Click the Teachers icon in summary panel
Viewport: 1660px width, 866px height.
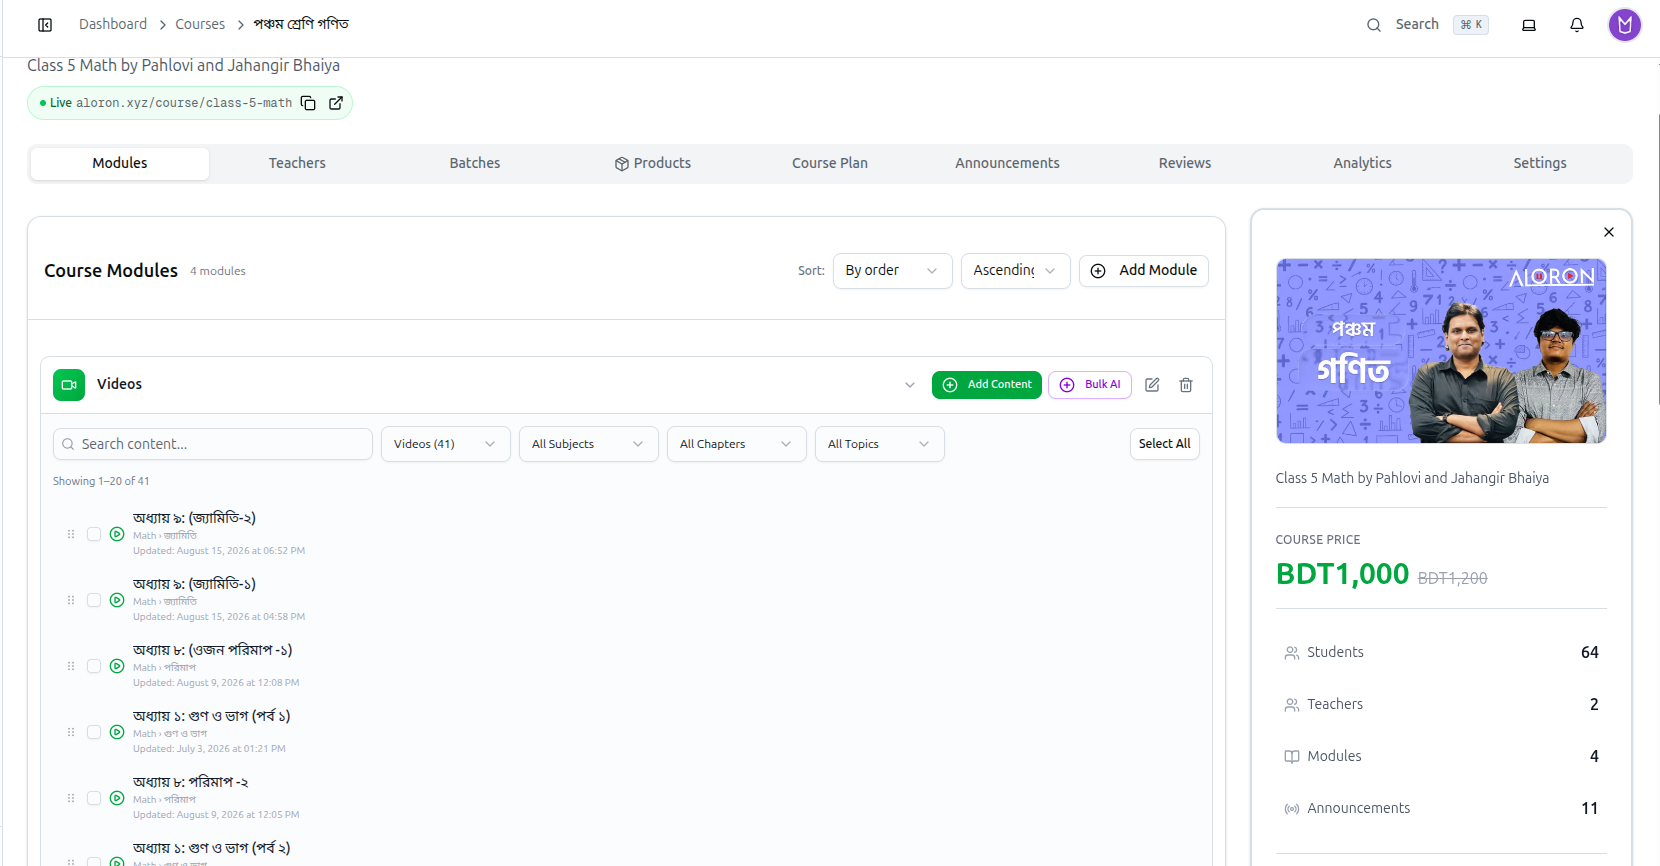click(x=1292, y=705)
